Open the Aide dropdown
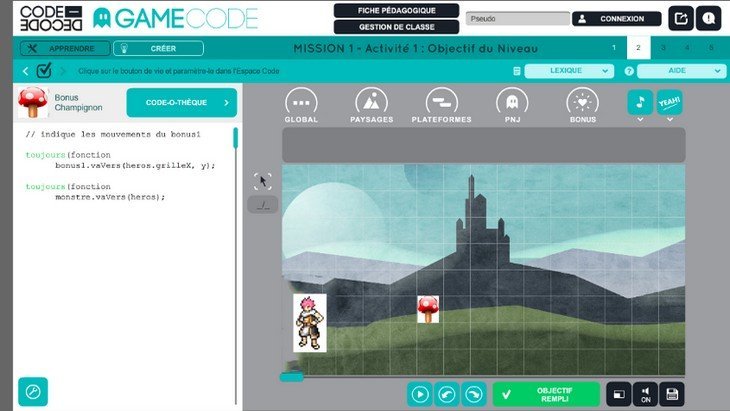Screen dimensions: 730x411 (x=681, y=71)
